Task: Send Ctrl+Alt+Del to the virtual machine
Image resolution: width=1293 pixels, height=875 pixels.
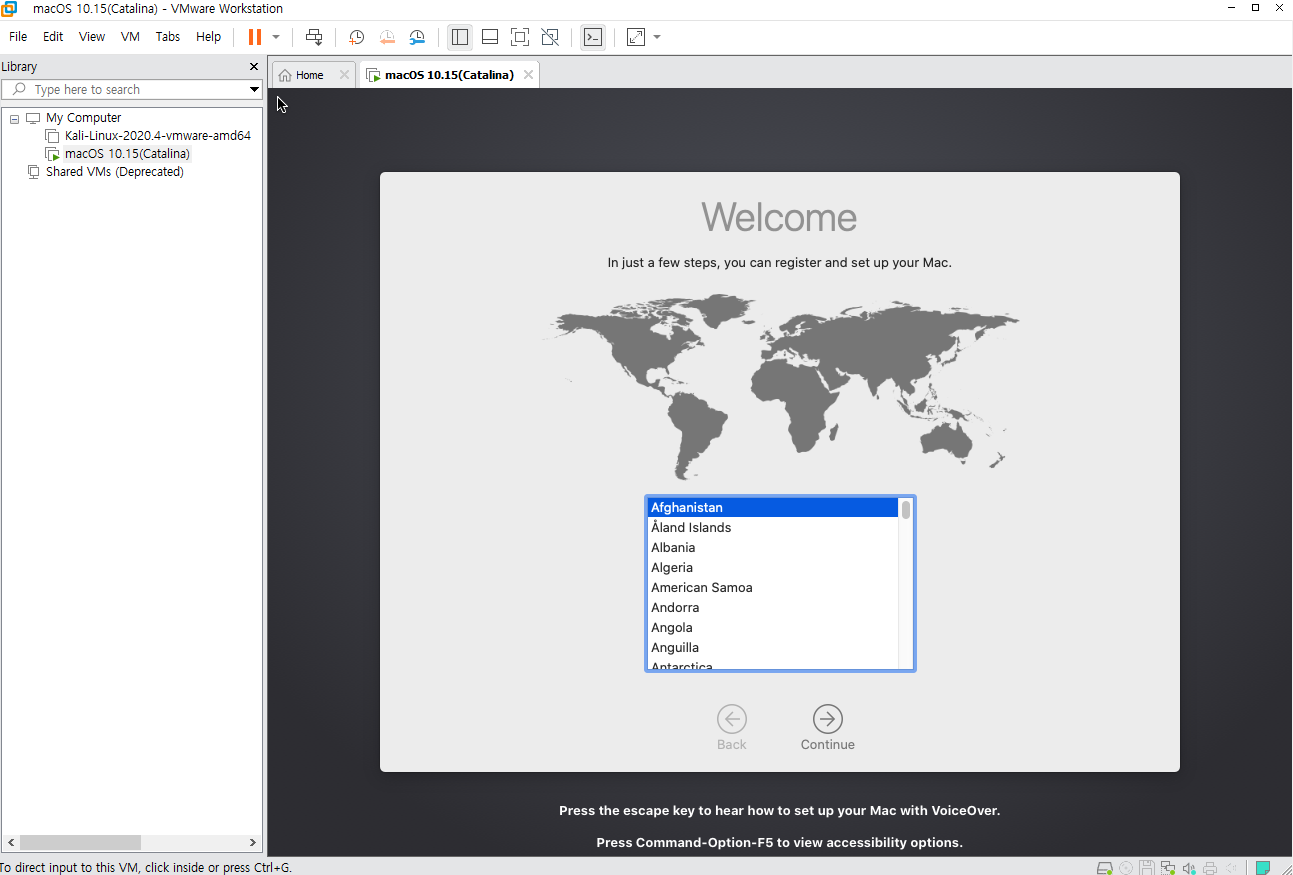Action: point(314,37)
